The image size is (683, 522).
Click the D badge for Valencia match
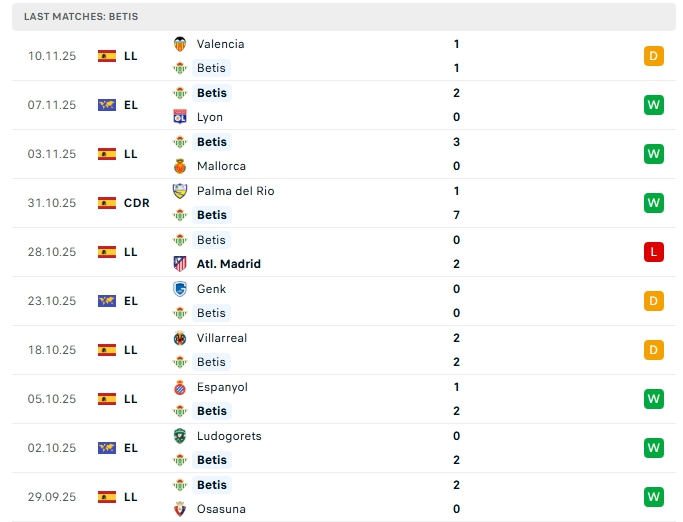(654, 56)
